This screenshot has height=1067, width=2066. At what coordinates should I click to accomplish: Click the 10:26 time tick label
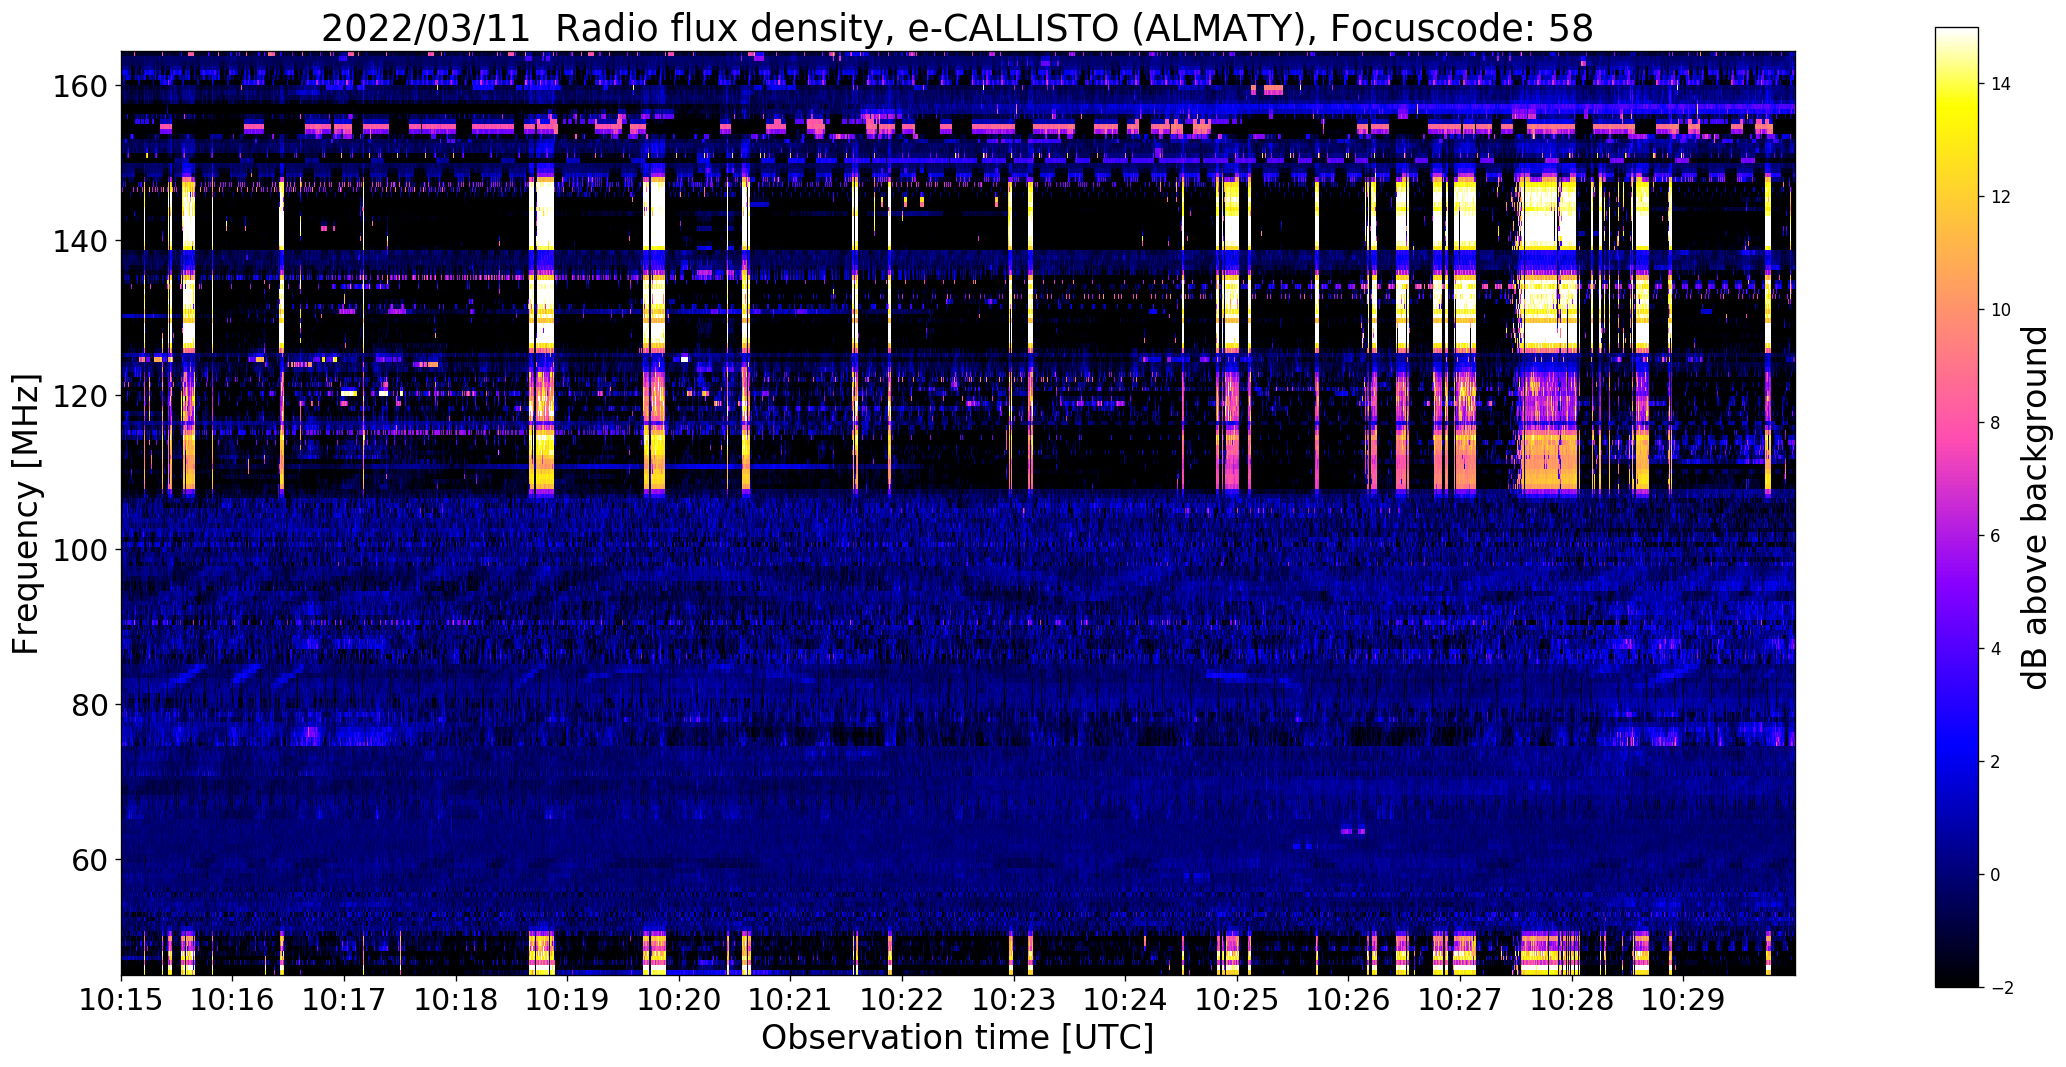[x=1348, y=999]
